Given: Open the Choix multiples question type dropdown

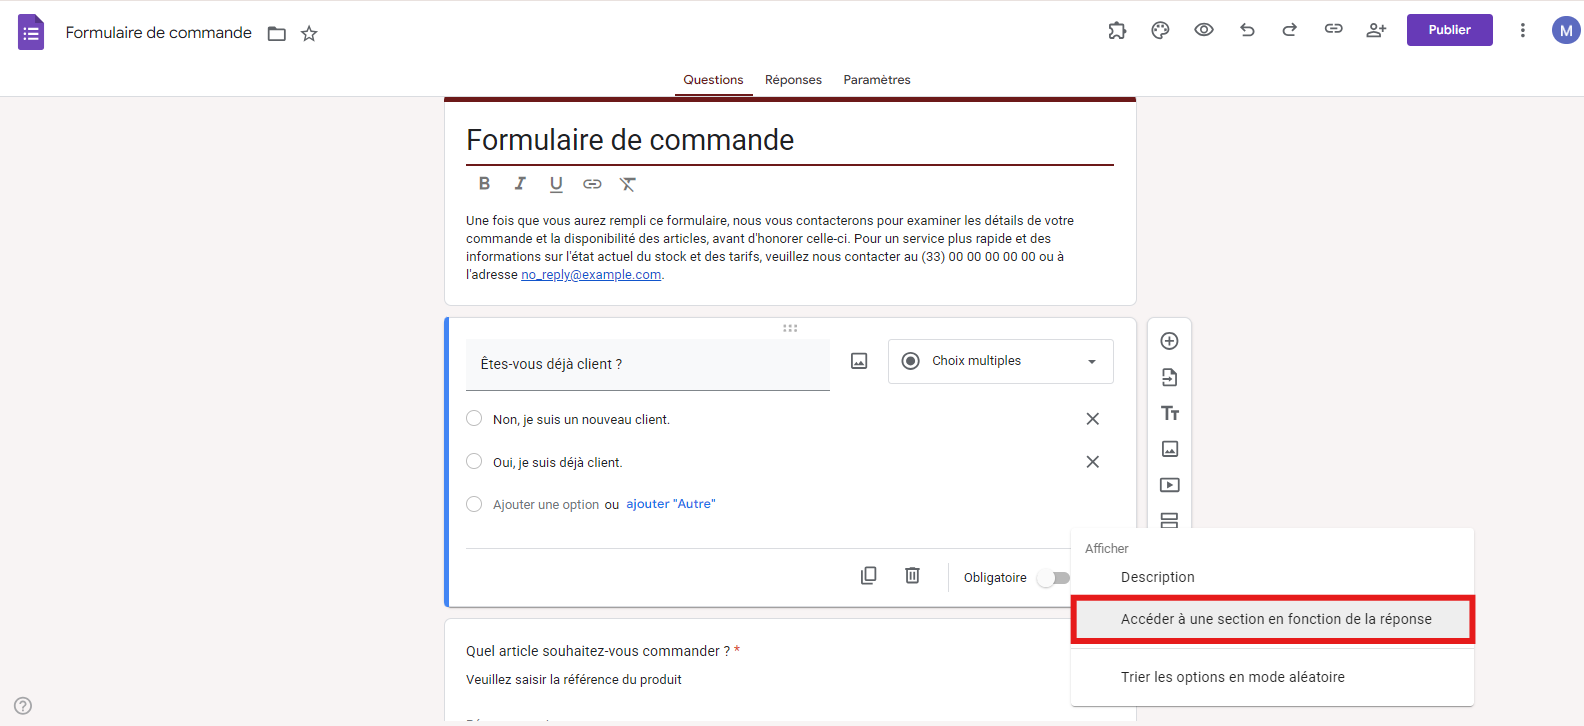Looking at the screenshot, I should [x=1000, y=361].
